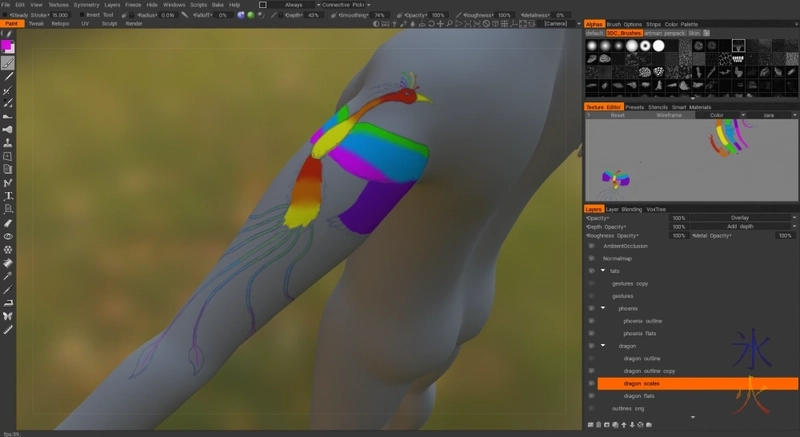Collapse the phoenix layer group

tap(603, 308)
